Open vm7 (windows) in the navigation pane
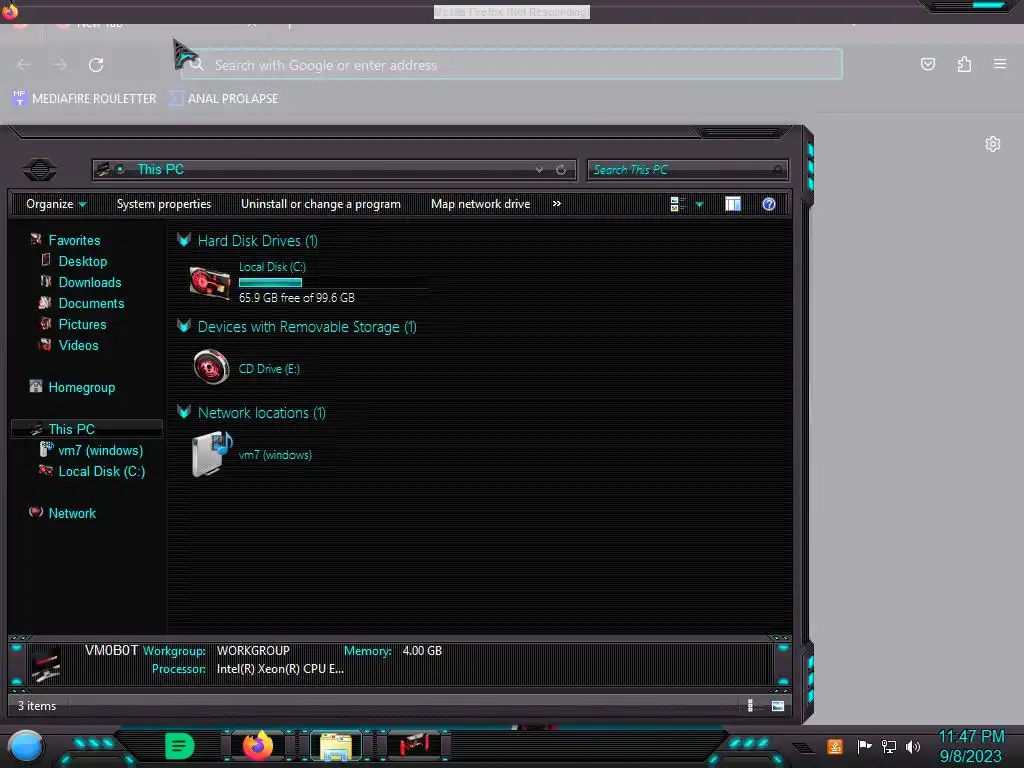The width and height of the screenshot is (1024, 768). (100, 450)
